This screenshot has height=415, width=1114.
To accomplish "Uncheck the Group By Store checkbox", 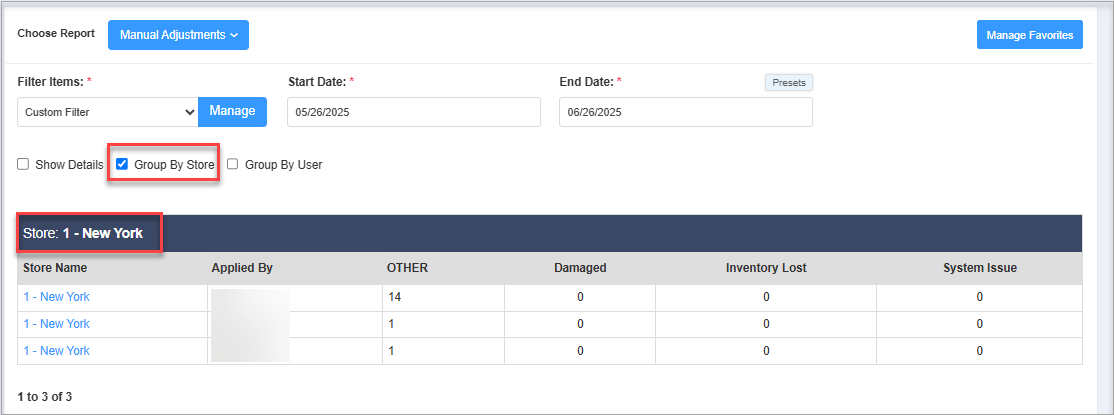I will coord(122,164).
